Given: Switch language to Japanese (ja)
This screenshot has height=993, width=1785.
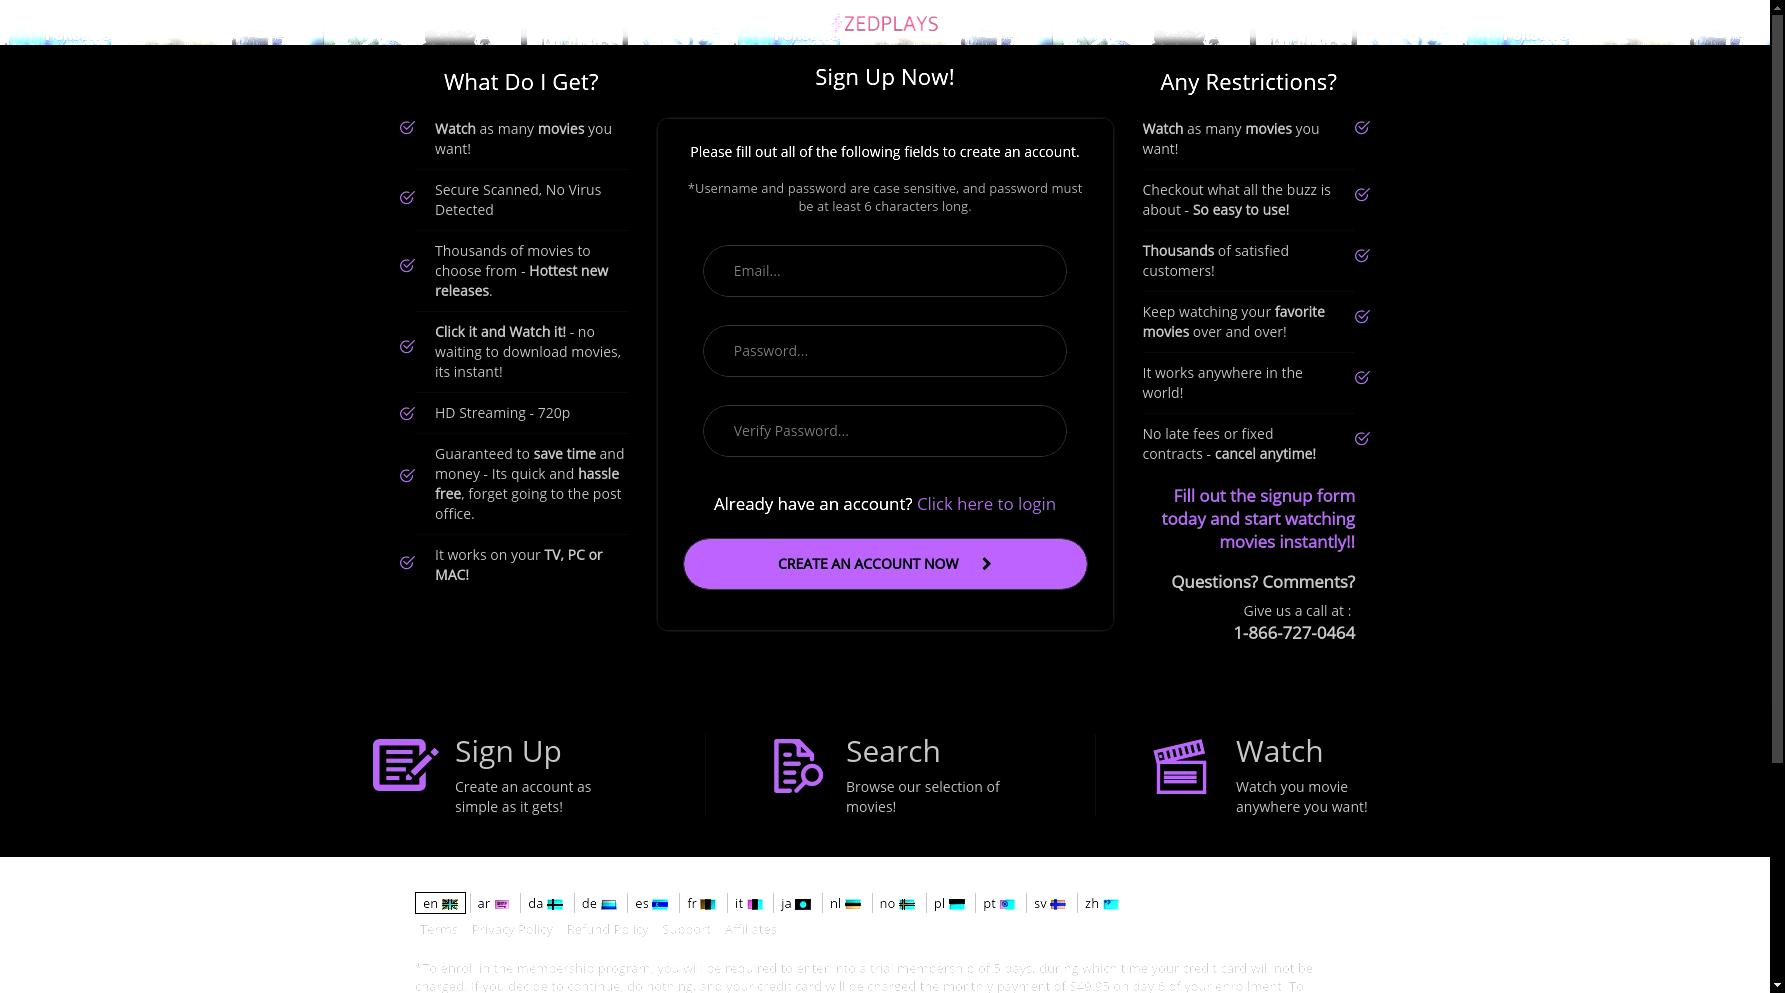Looking at the screenshot, I should pyautogui.click(x=796, y=904).
